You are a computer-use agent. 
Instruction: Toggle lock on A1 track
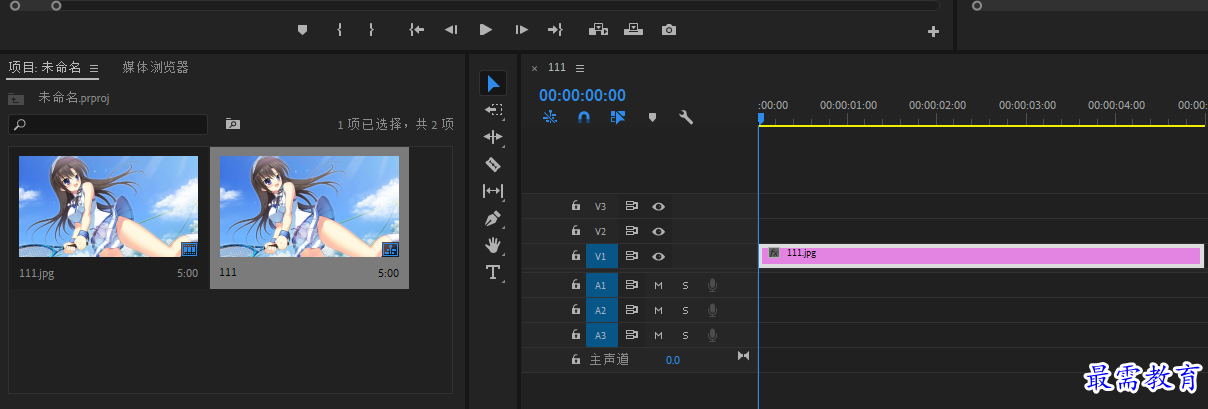pyautogui.click(x=575, y=285)
